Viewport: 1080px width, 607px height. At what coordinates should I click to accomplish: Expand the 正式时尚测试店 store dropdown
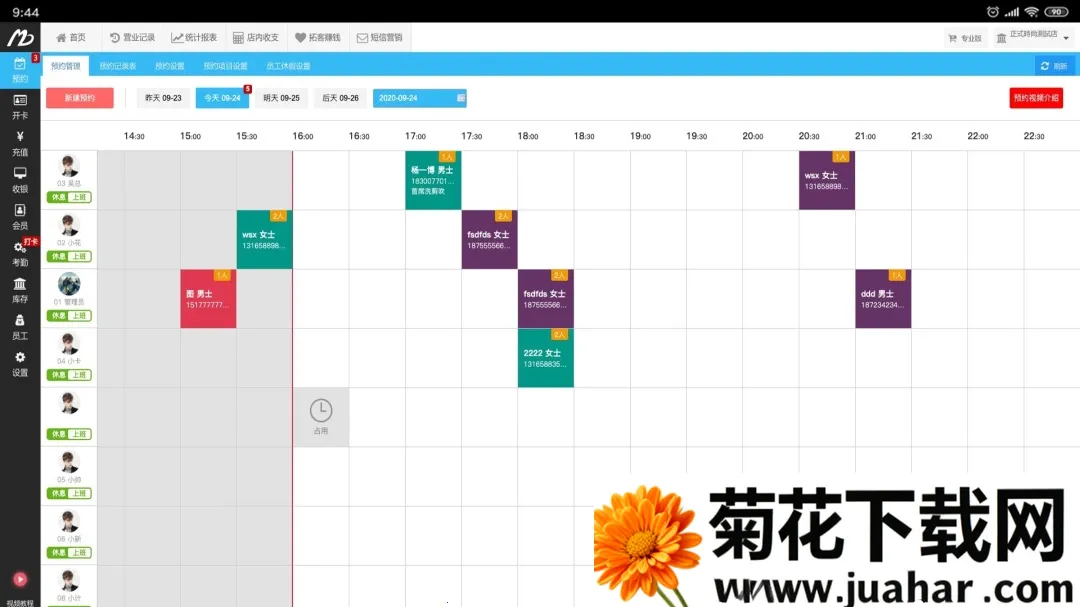coord(1033,37)
